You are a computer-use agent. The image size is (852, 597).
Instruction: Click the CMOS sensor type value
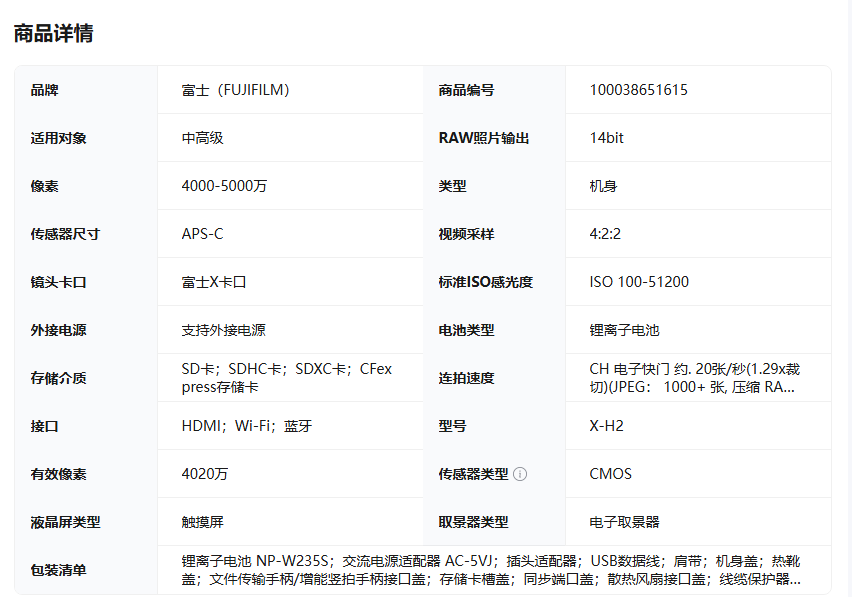click(611, 474)
